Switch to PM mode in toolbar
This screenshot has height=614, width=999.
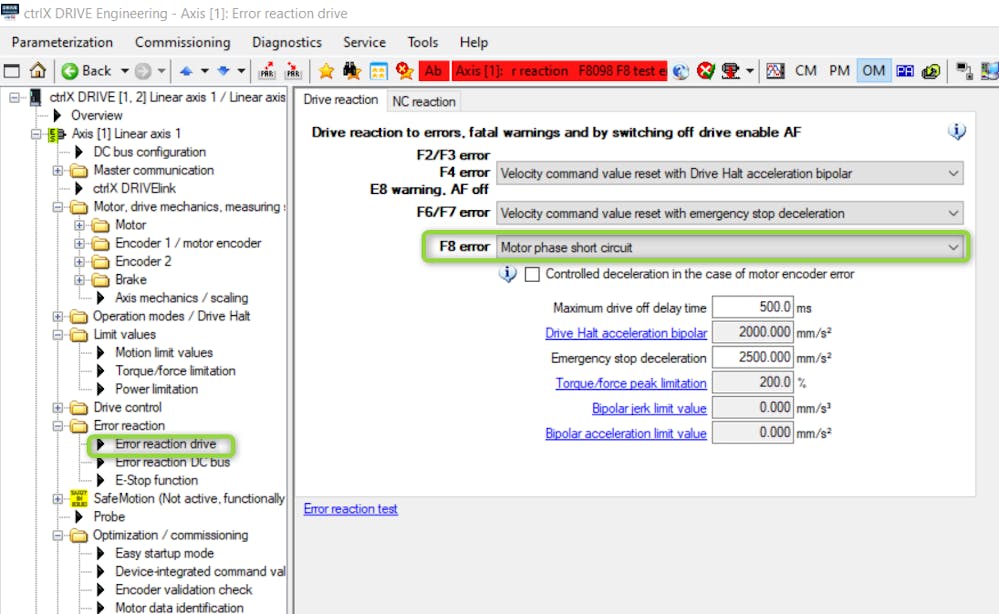pos(839,71)
